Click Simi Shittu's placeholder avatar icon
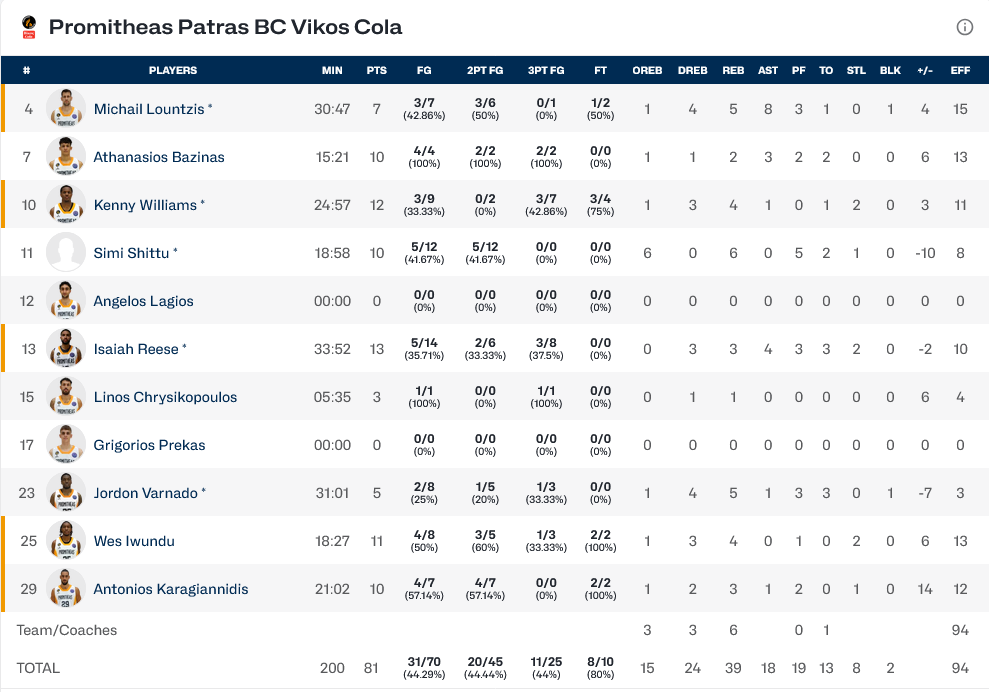Viewport: 989px width, 692px height. (x=65, y=253)
